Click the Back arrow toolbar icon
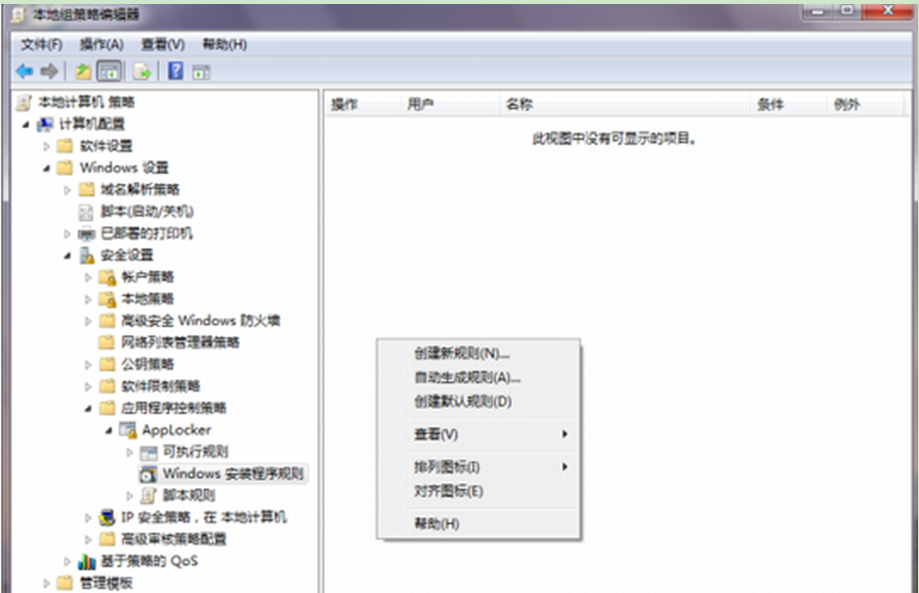919x593 pixels. click(24, 71)
